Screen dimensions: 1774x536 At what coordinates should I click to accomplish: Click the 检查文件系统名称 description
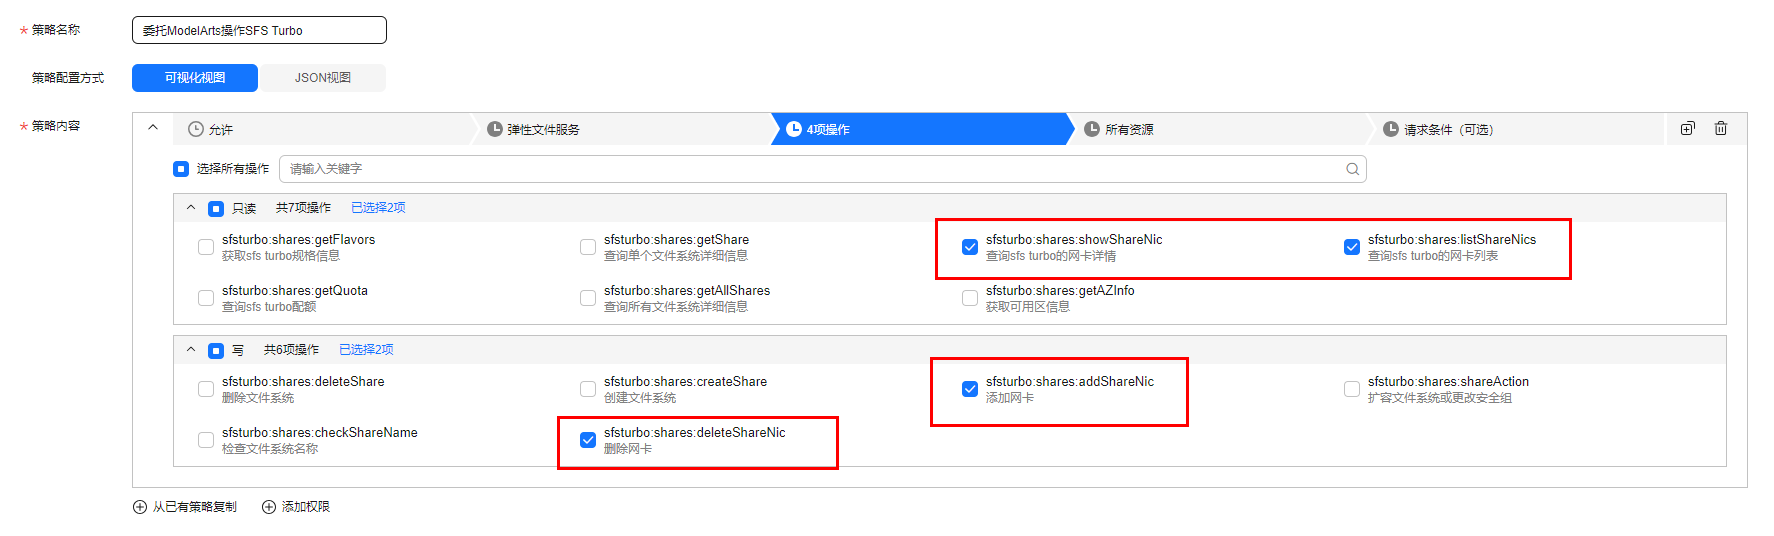click(270, 449)
